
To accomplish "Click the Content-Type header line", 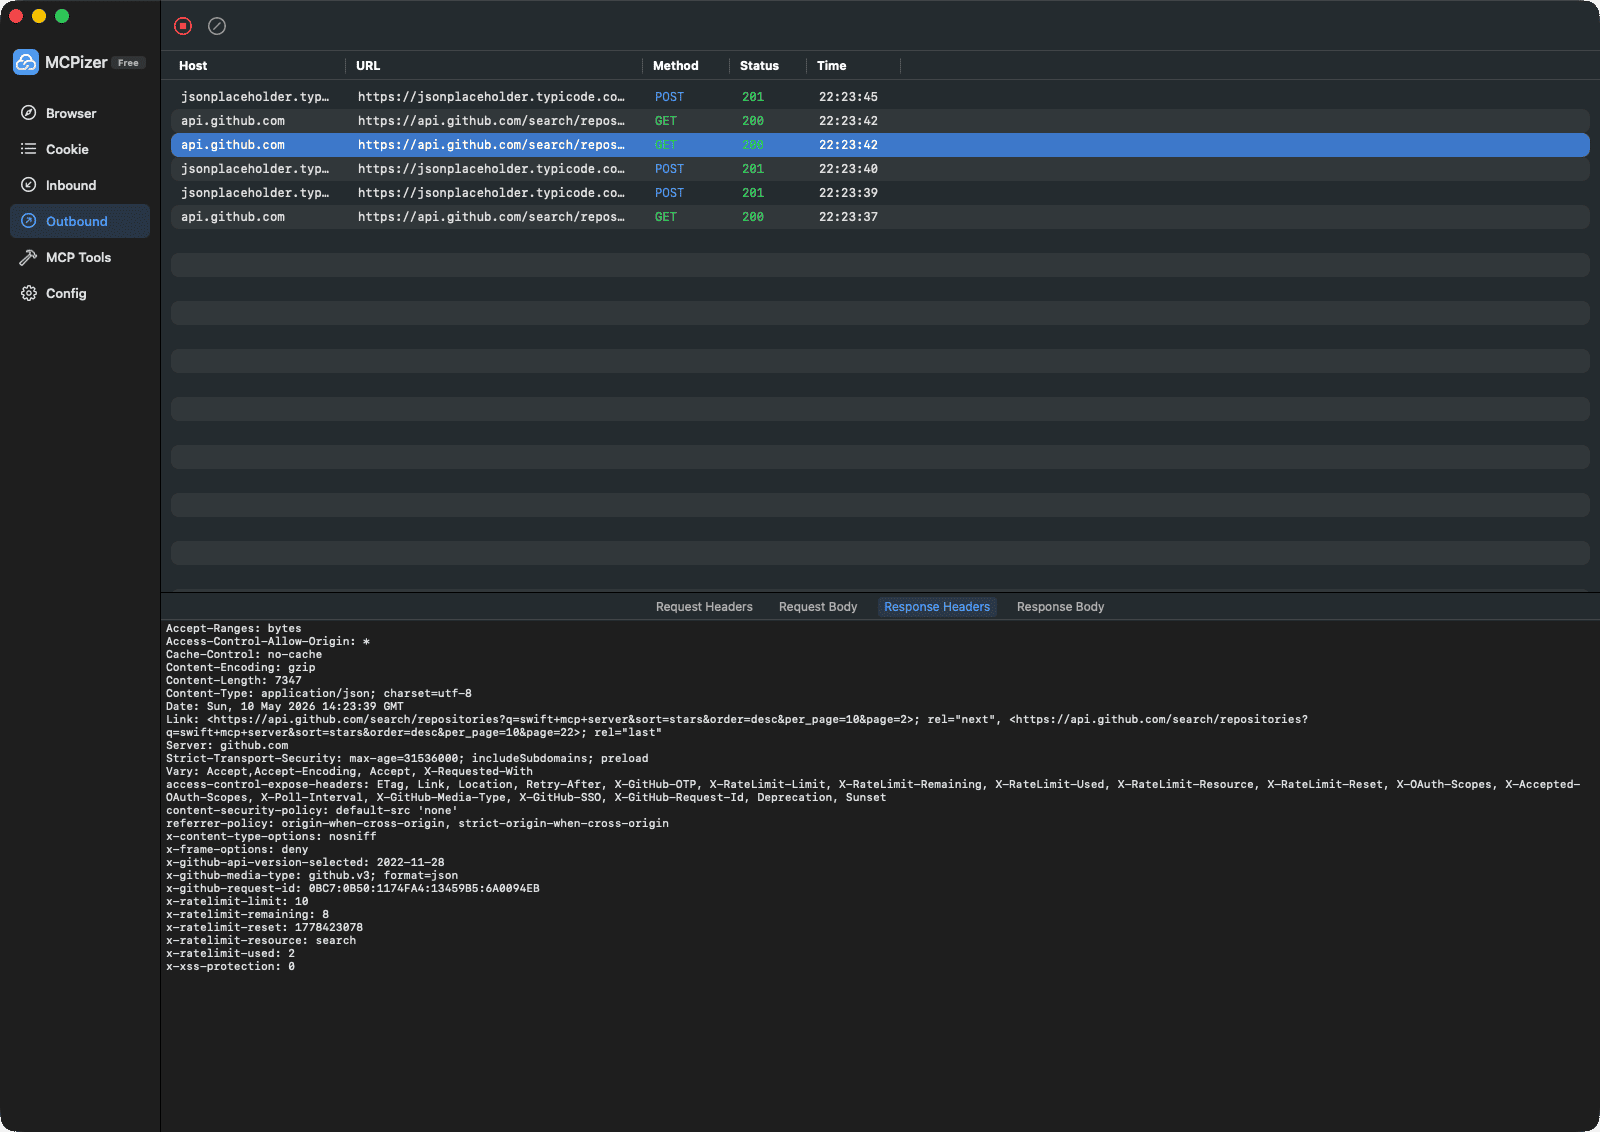I will point(319,693).
